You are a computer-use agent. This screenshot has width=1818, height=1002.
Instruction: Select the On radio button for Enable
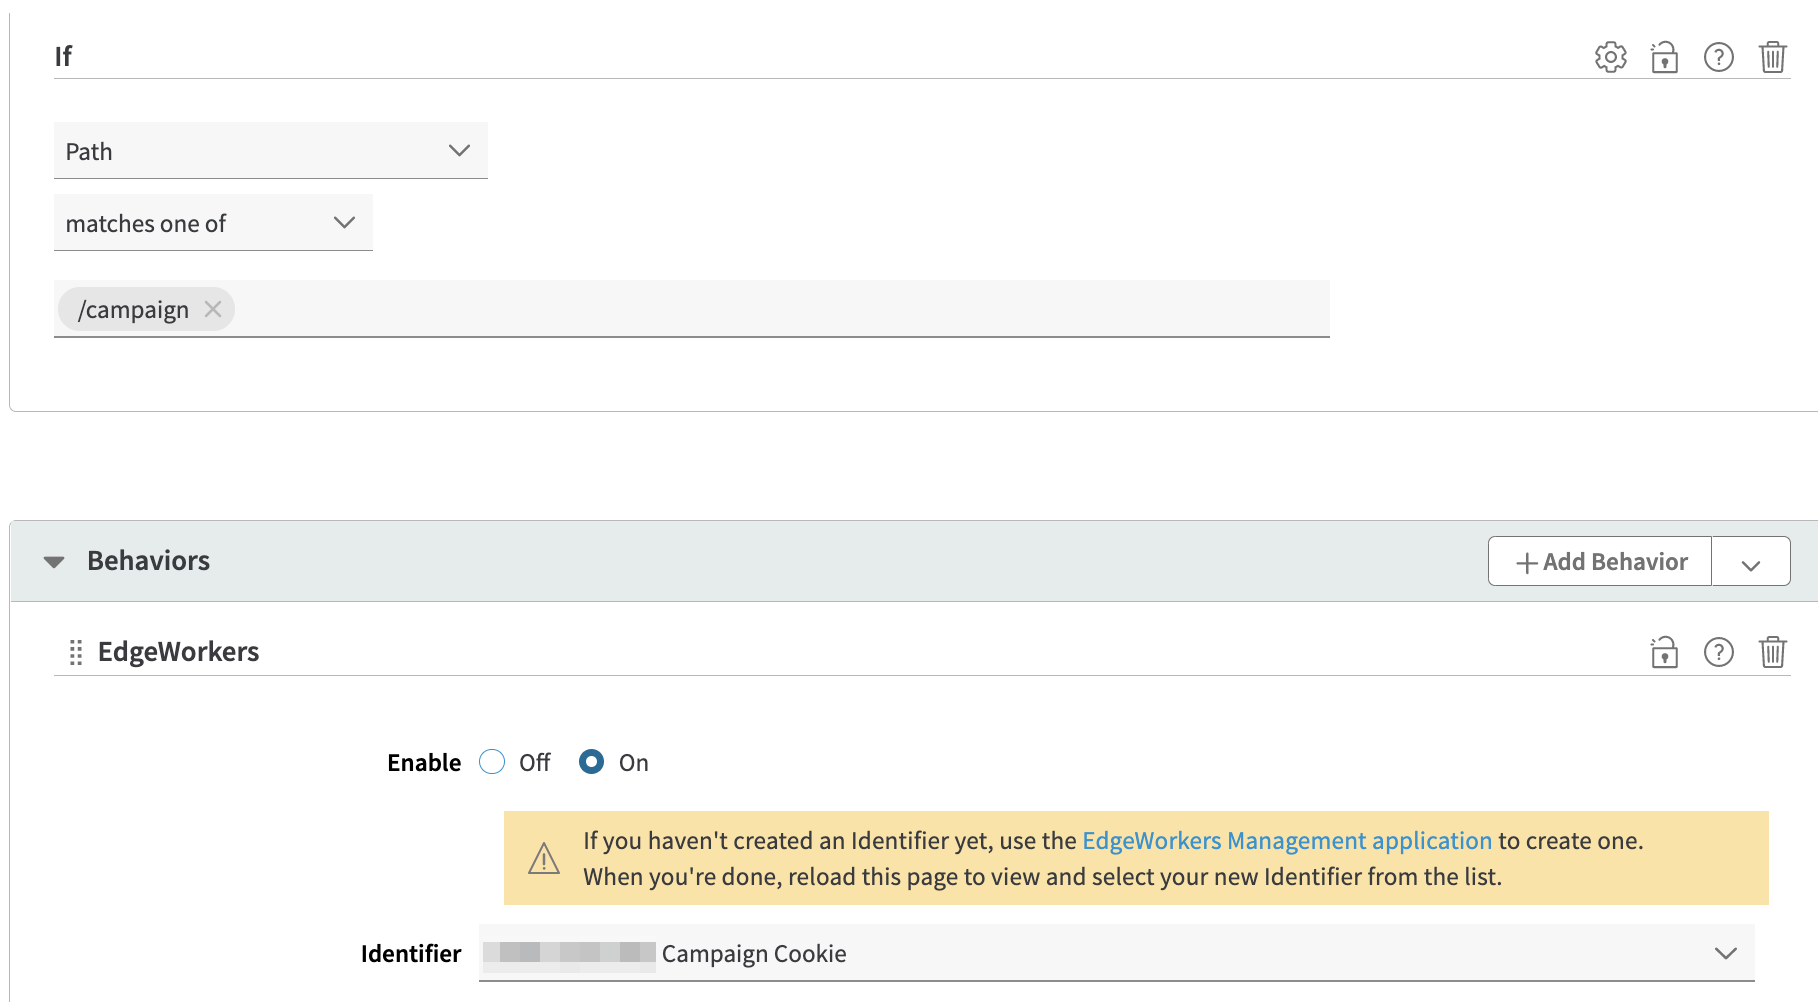pyautogui.click(x=591, y=762)
